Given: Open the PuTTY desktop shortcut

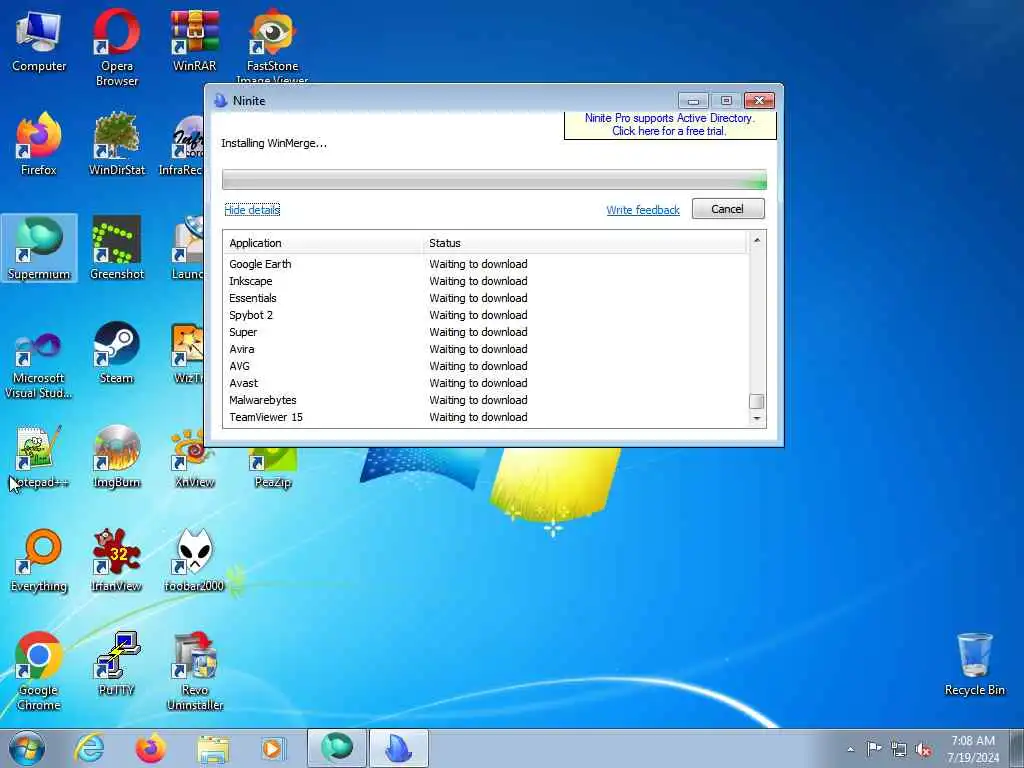Looking at the screenshot, I should point(116,664).
